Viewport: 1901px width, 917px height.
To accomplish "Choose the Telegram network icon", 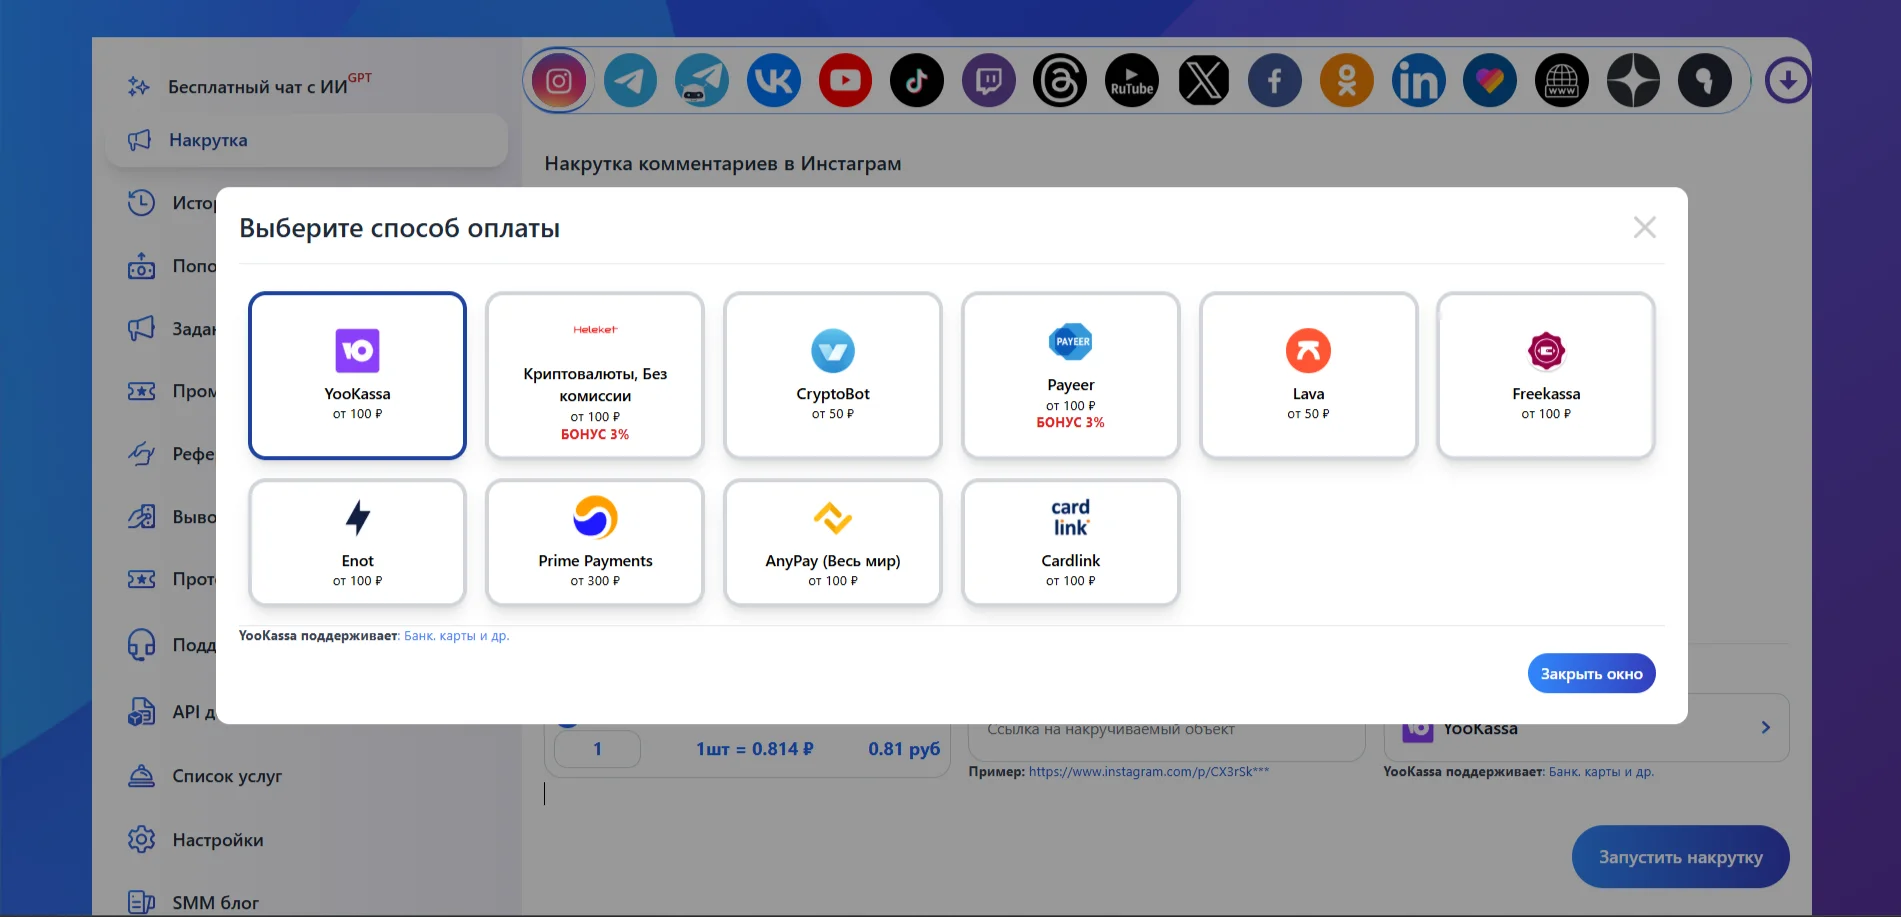I will point(631,80).
